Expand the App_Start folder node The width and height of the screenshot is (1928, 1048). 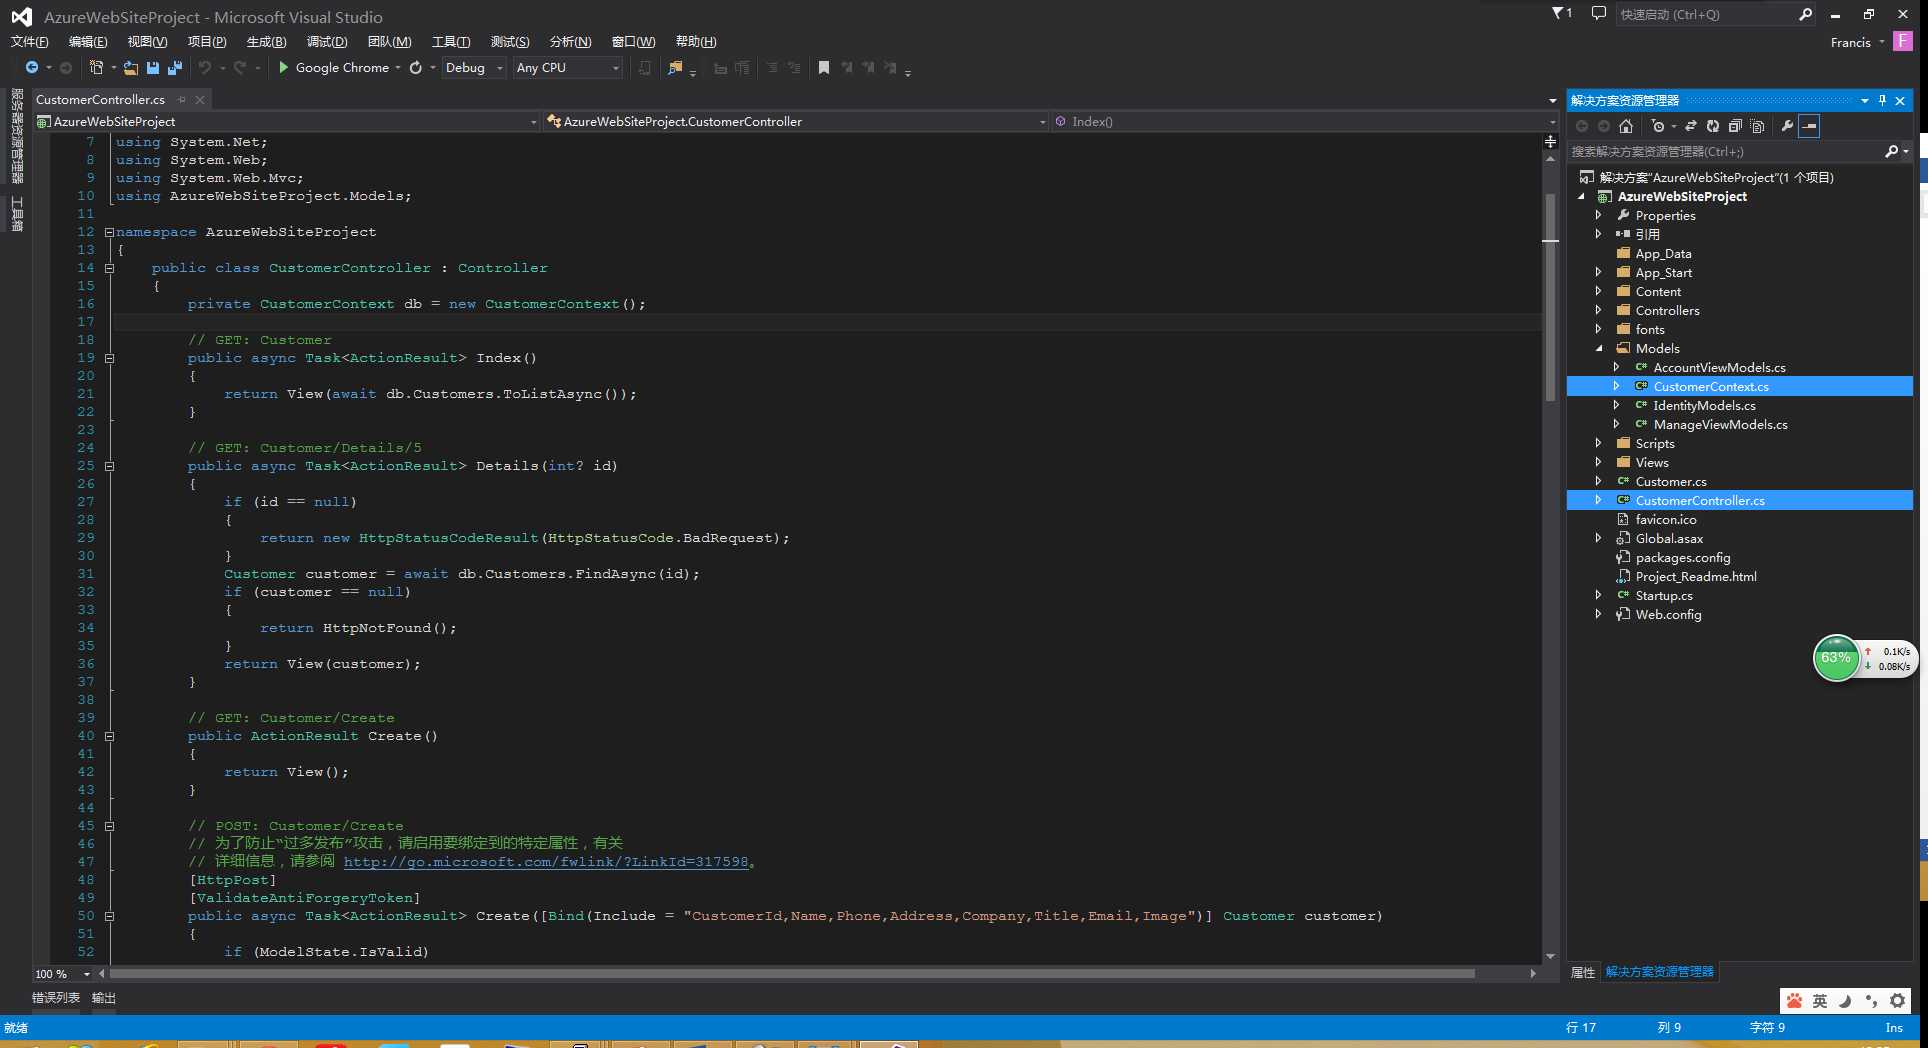click(x=1598, y=272)
